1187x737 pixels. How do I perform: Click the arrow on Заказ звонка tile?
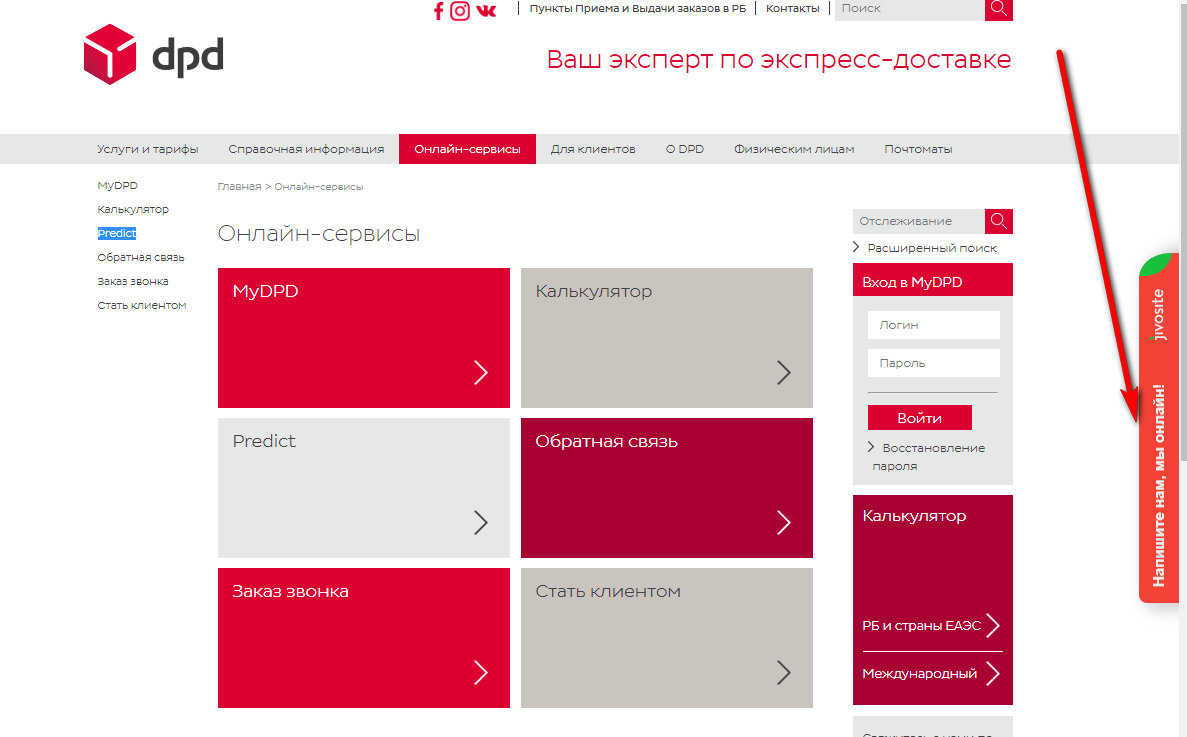(x=481, y=672)
